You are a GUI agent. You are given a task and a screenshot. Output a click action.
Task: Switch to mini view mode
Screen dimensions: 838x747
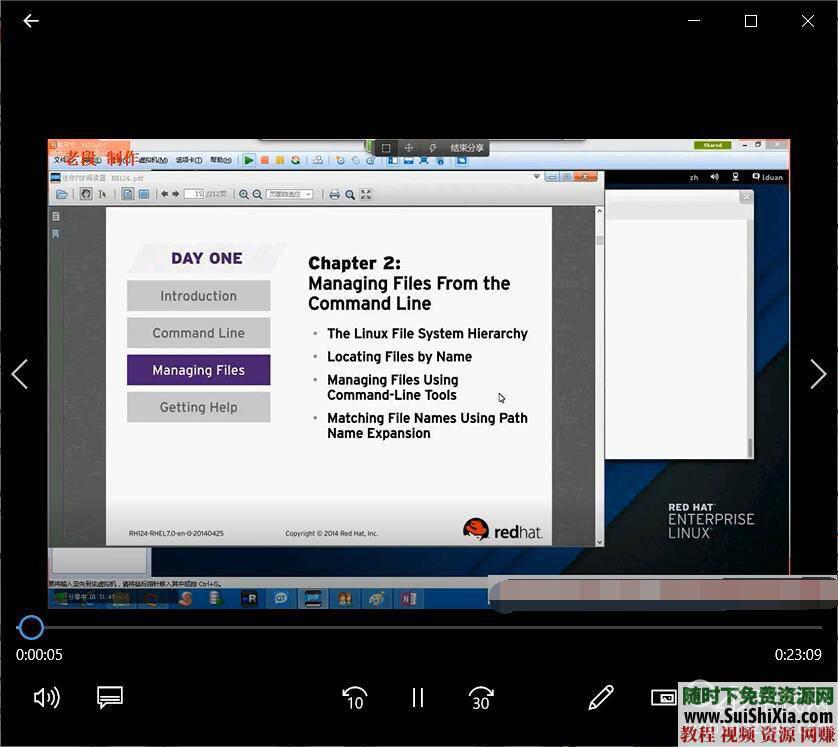[663, 697]
